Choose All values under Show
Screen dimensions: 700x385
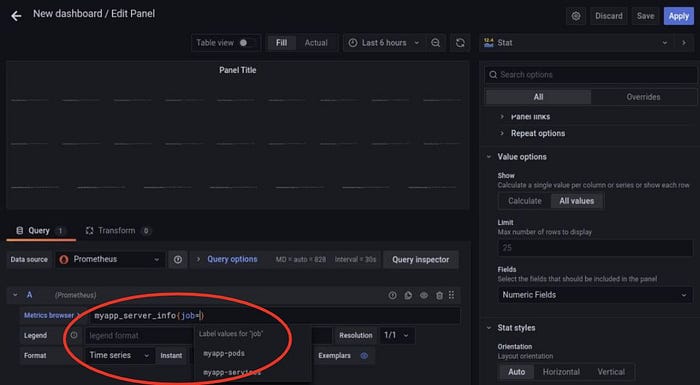[x=577, y=201]
